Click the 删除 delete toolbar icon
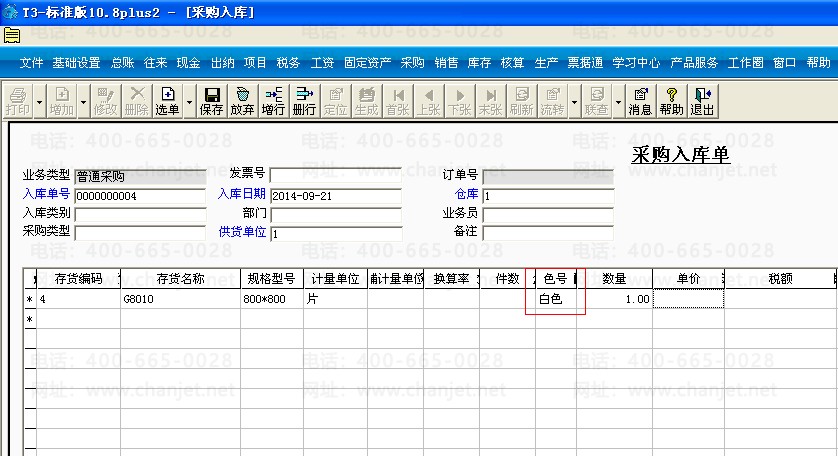 [x=137, y=101]
